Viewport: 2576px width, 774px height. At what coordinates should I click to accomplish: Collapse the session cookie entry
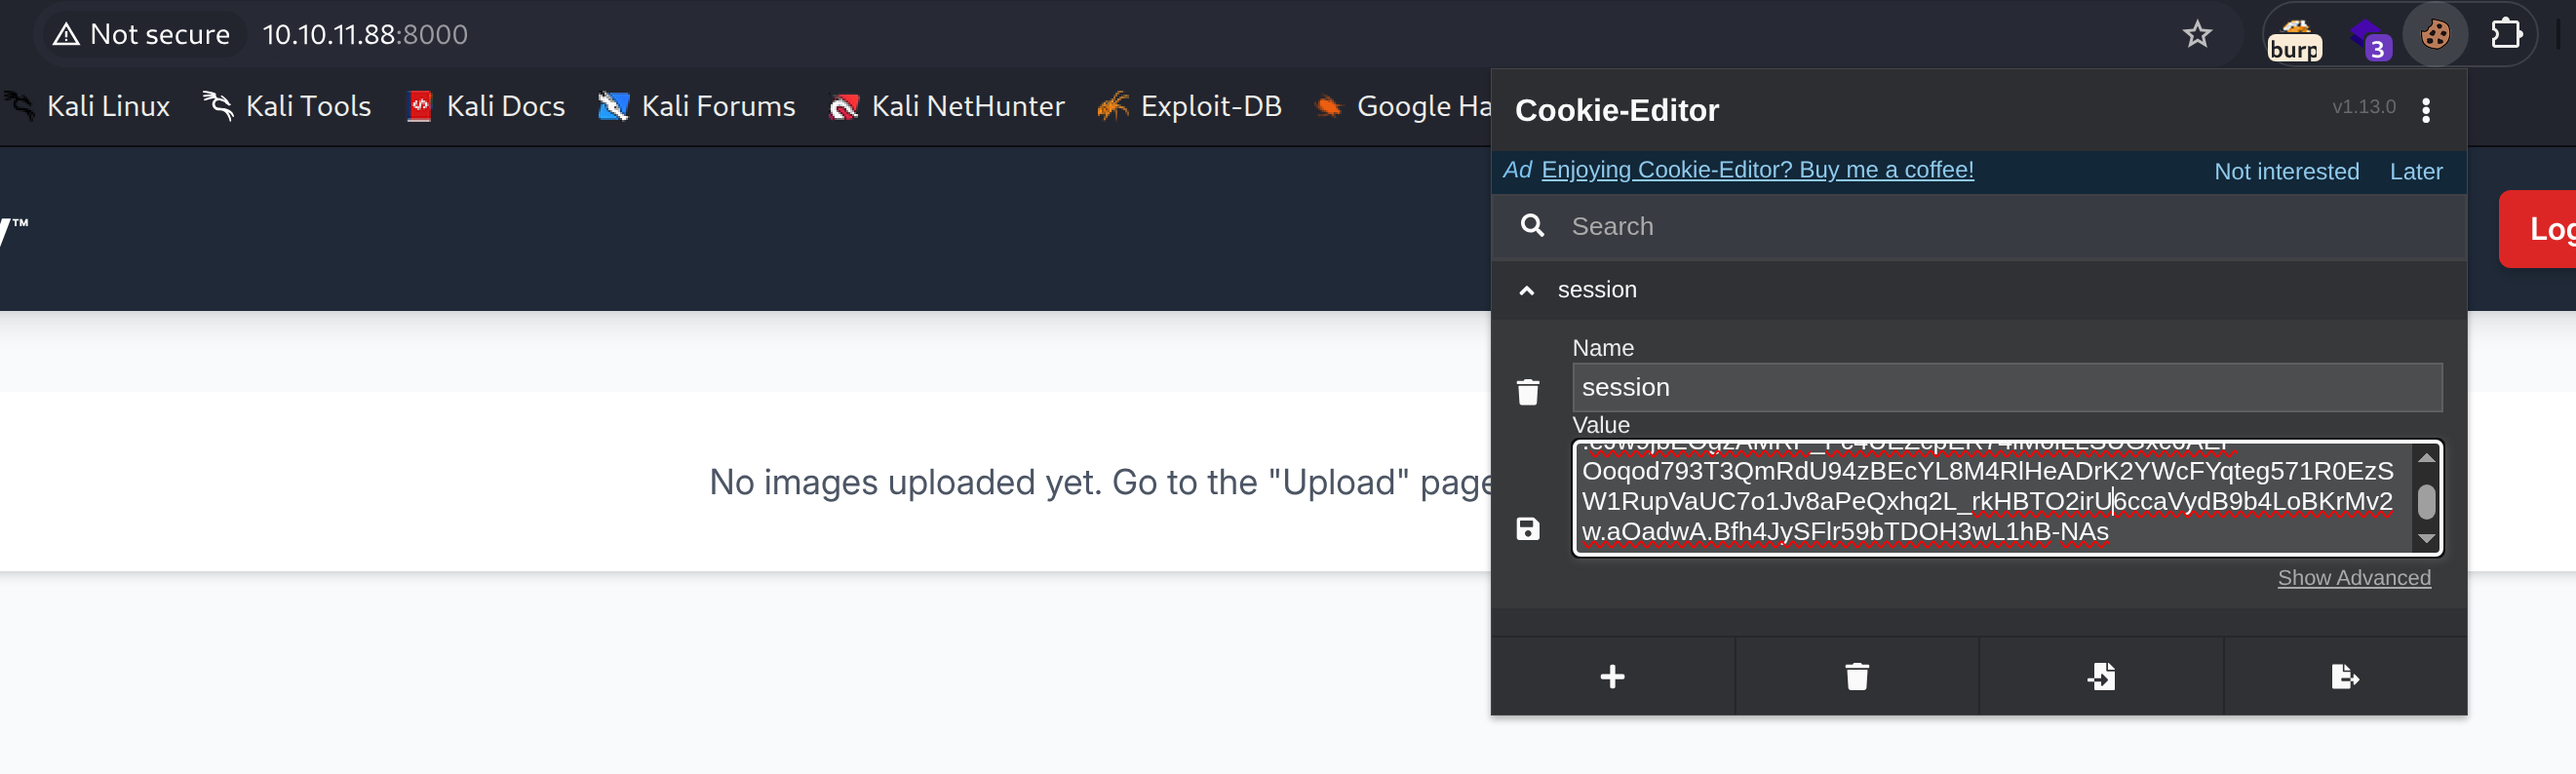coord(1526,291)
